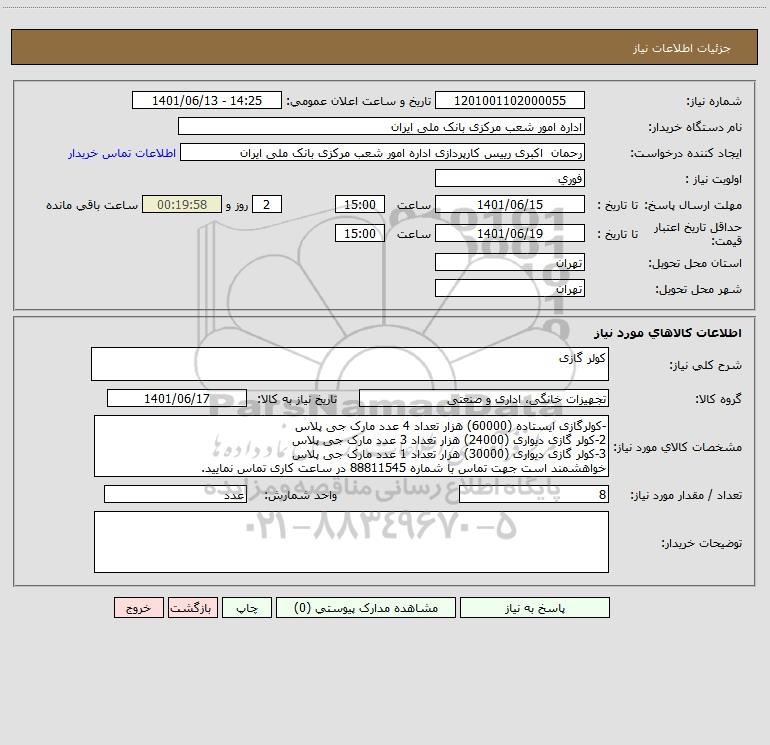Select response deadline date 1401/06/15

point(510,204)
